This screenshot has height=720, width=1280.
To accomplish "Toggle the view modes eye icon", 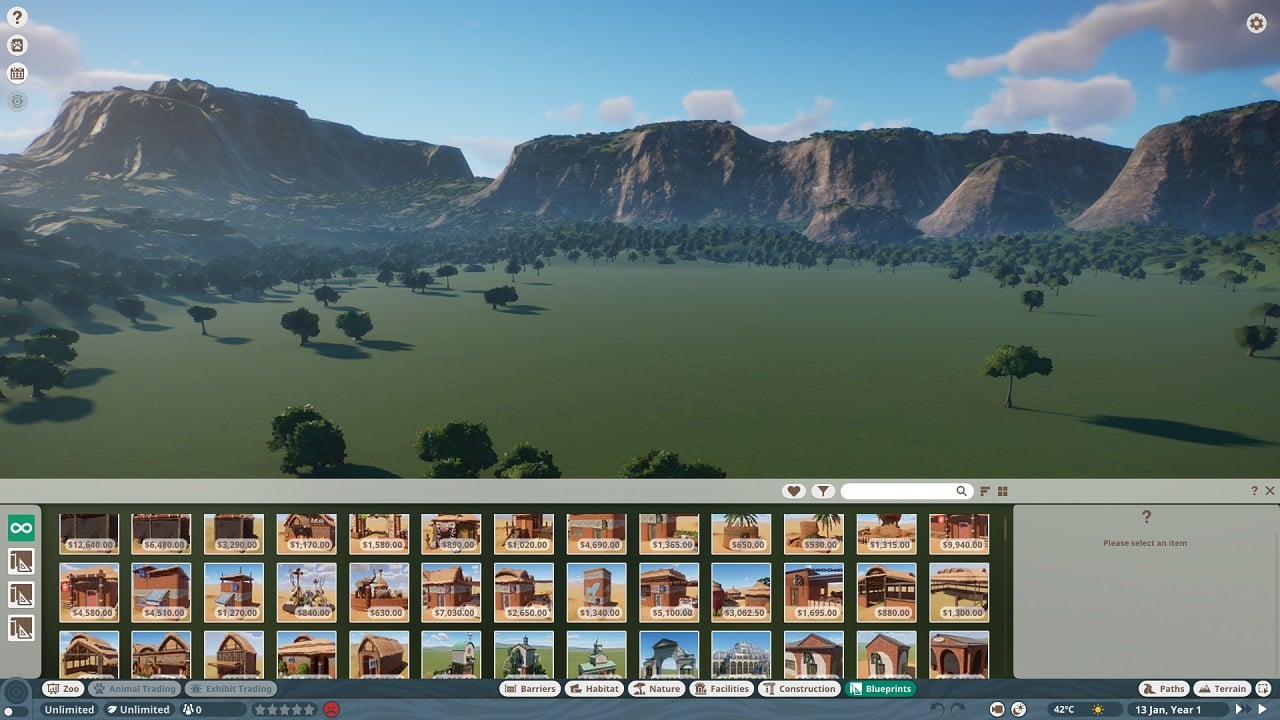I will (x=17, y=101).
